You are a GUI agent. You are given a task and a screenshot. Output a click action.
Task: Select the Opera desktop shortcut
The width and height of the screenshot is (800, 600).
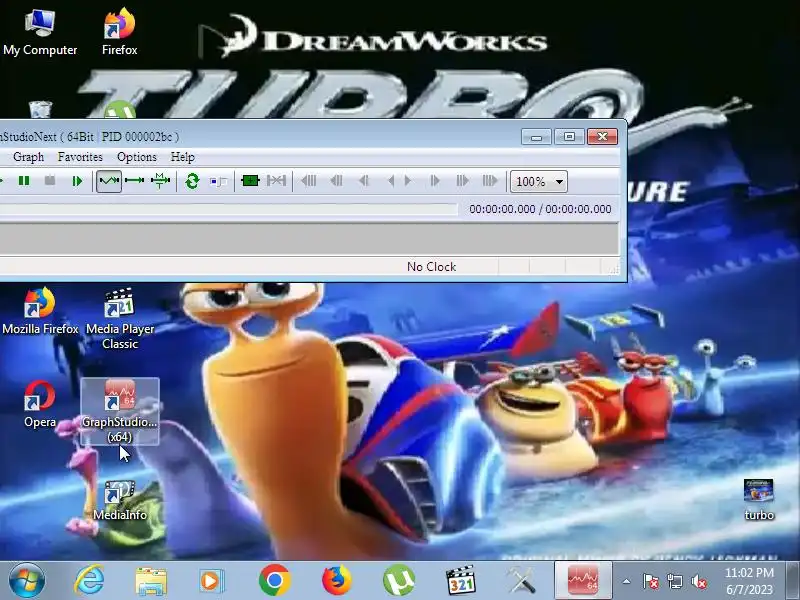coord(40,404)
